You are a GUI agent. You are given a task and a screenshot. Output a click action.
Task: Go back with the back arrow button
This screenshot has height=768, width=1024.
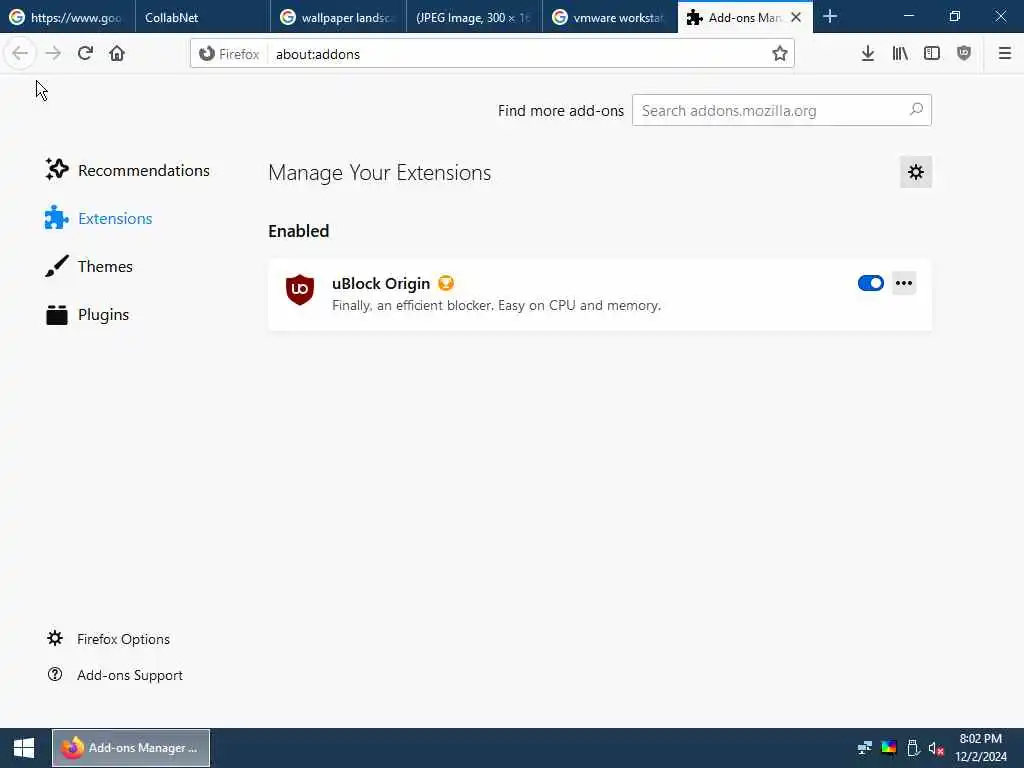pyautogui.click(x=20, y=54)
